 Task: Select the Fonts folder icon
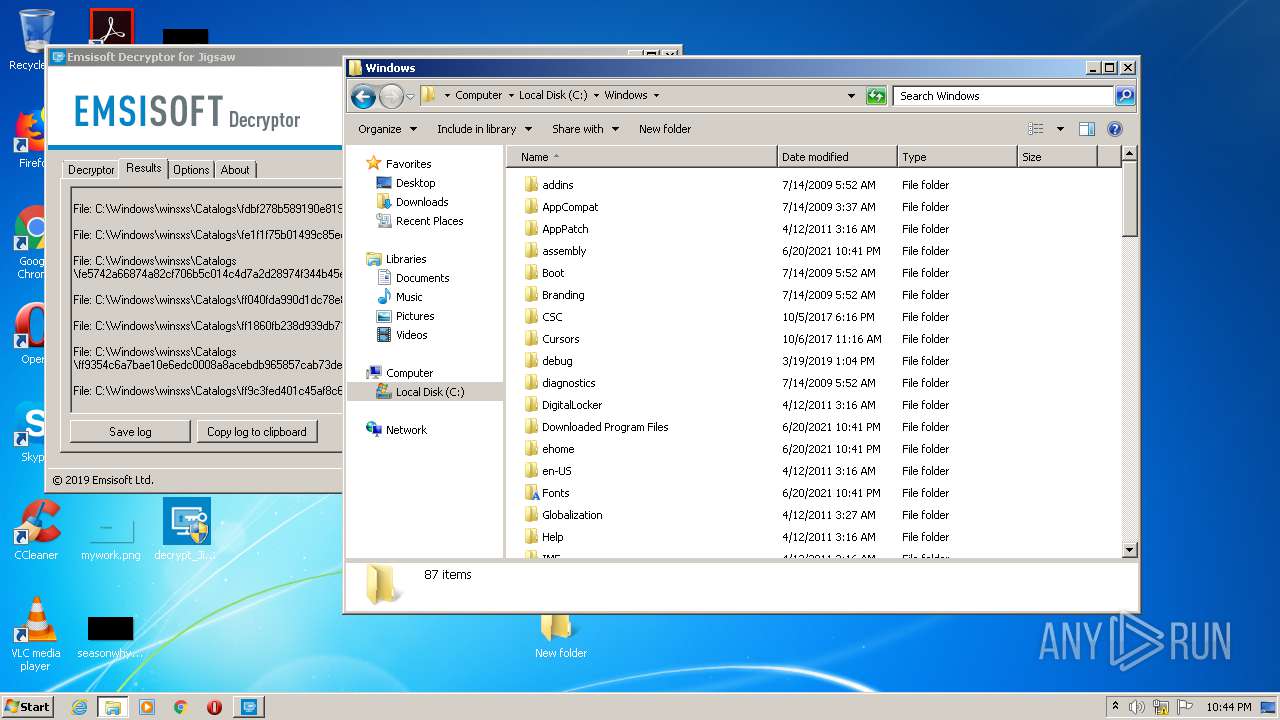tap(532, 493)
